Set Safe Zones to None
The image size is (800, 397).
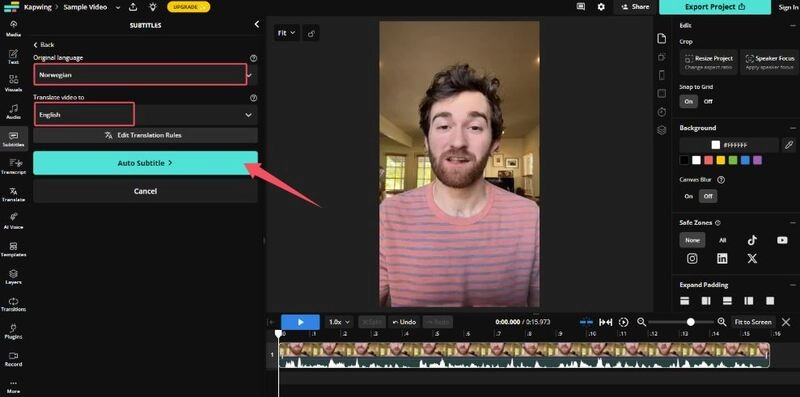pyautogui.click(x=692, y=240)
